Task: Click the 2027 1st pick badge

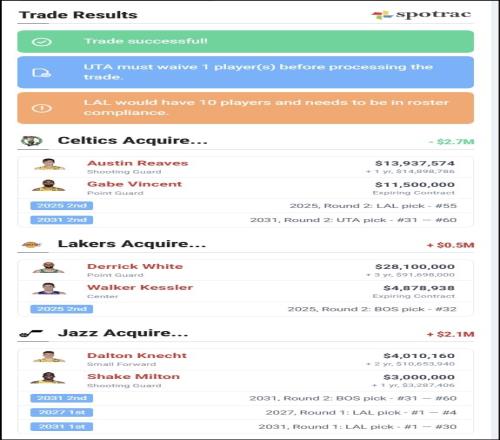Action: click(x=62, y=412)
